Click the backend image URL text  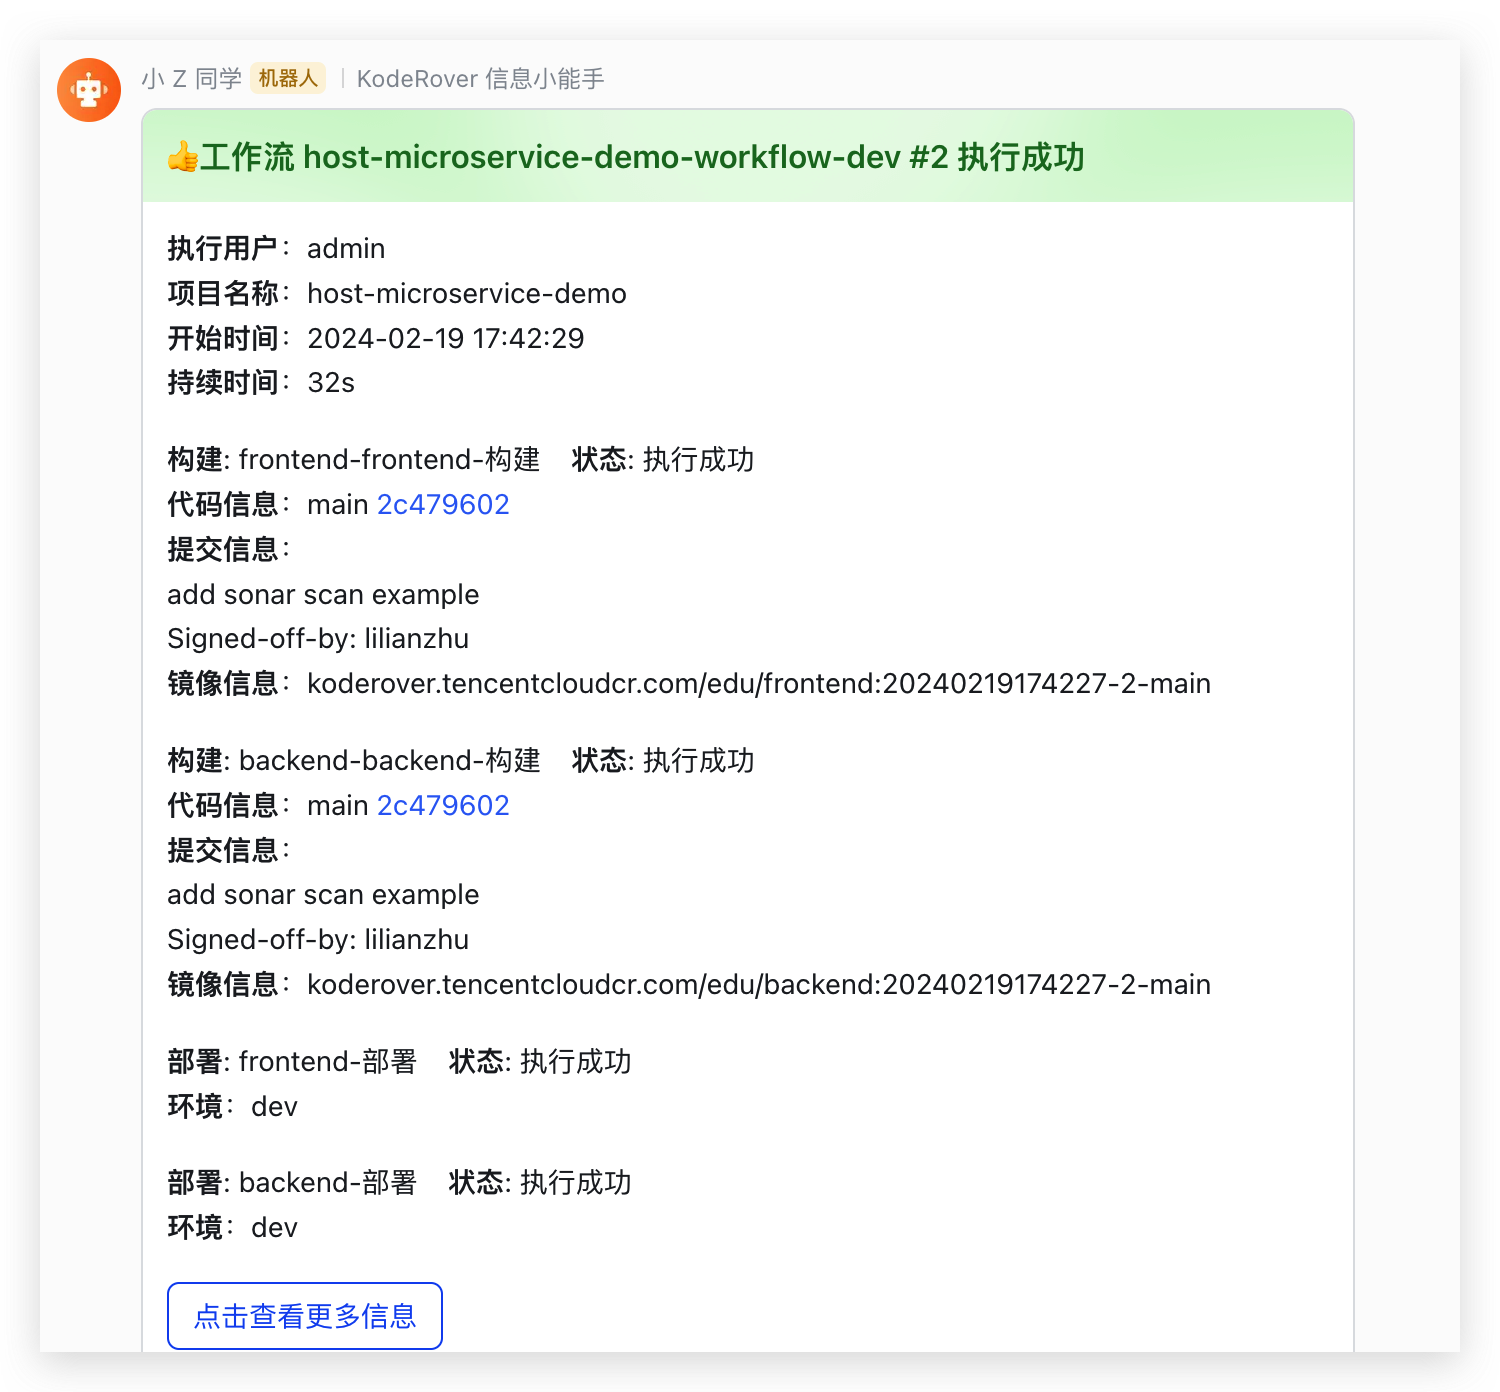point(758,984)
